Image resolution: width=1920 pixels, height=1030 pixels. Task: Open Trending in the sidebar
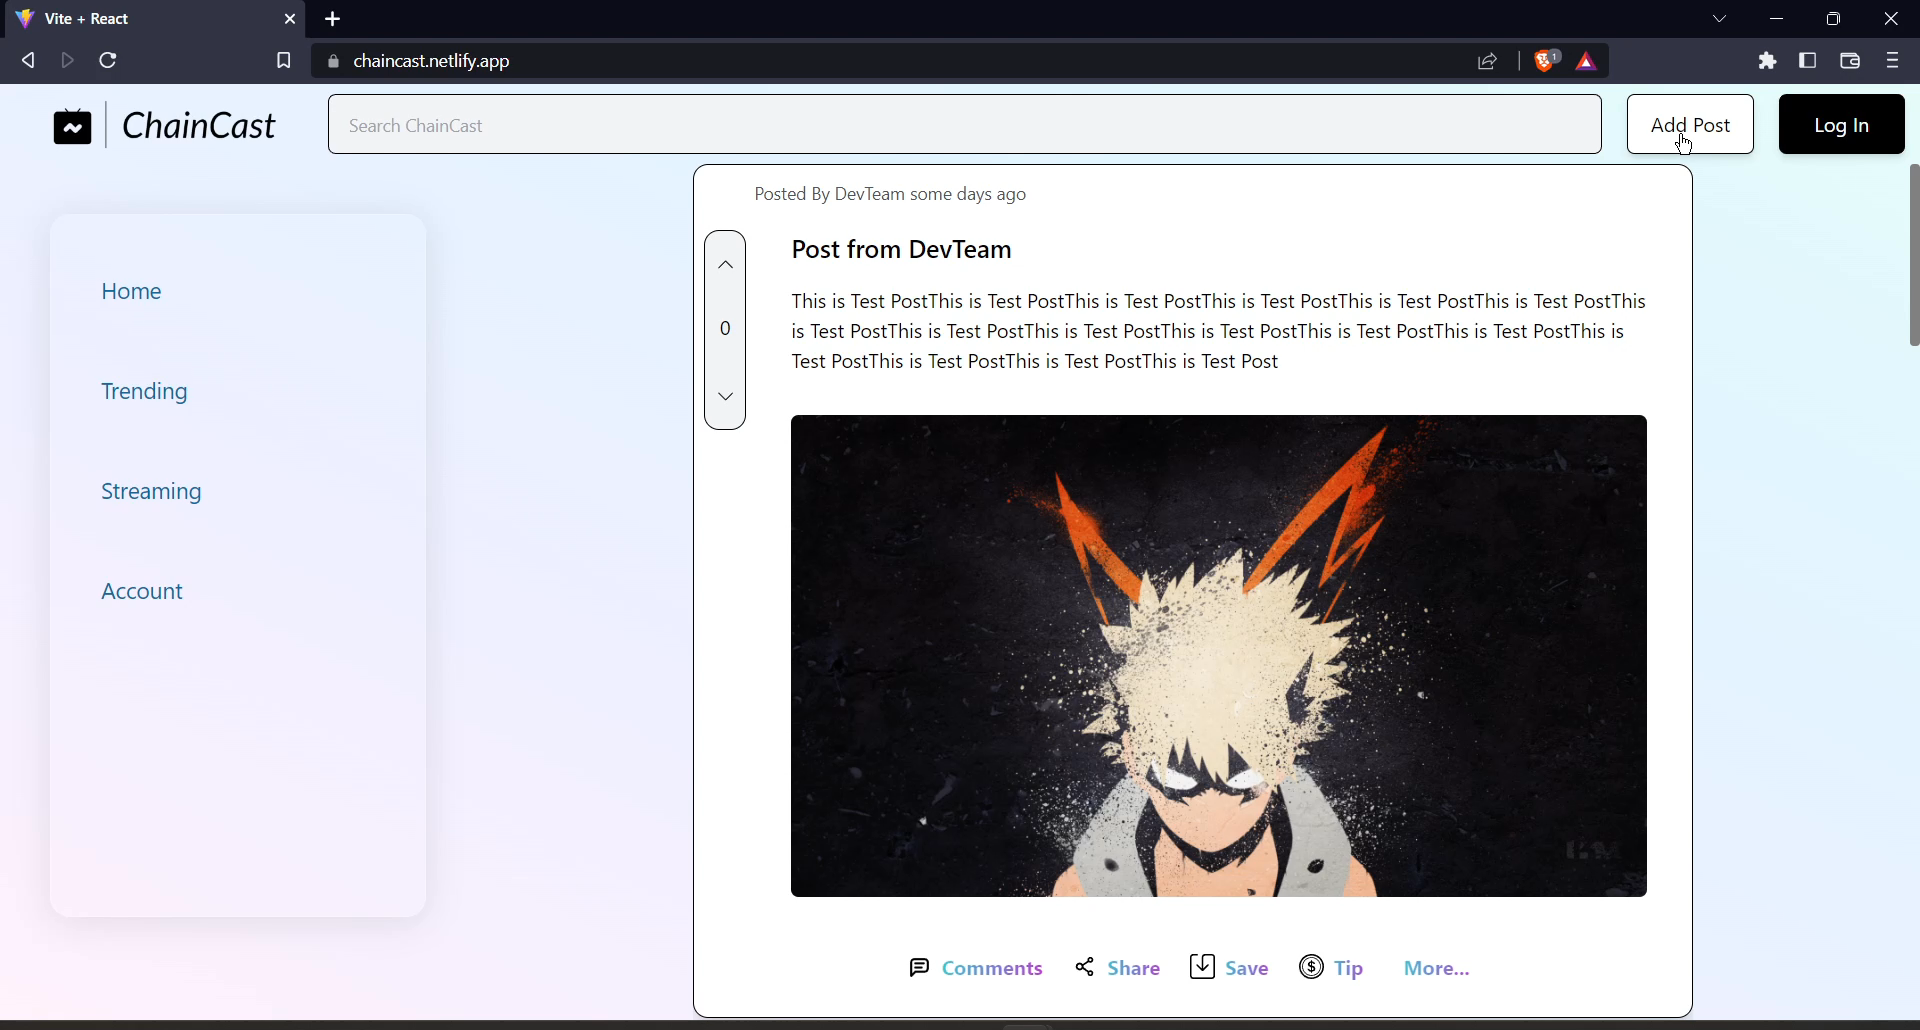click(144, 391)
